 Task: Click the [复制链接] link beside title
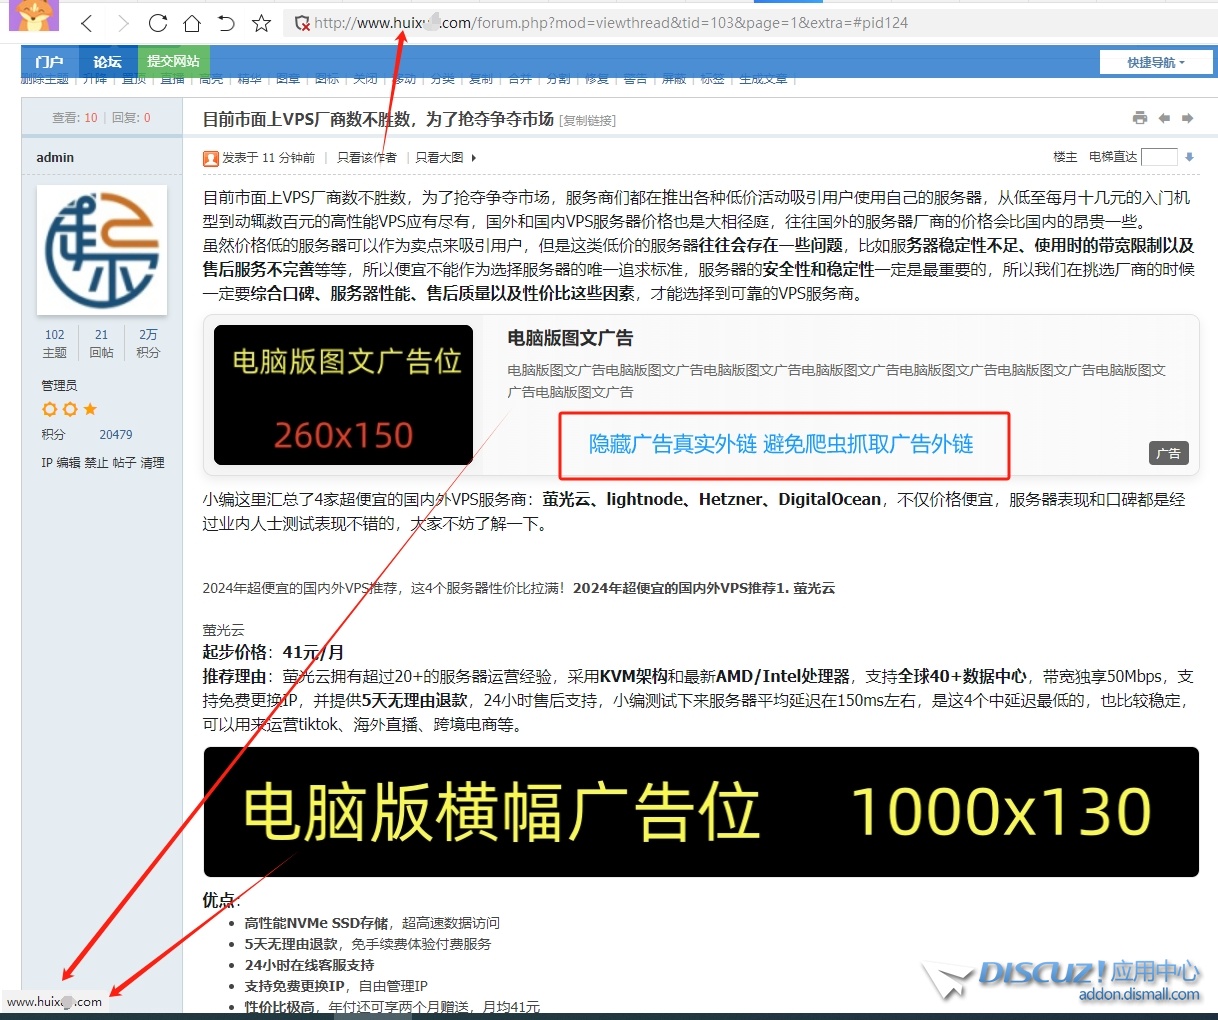(x=588, y=121)
